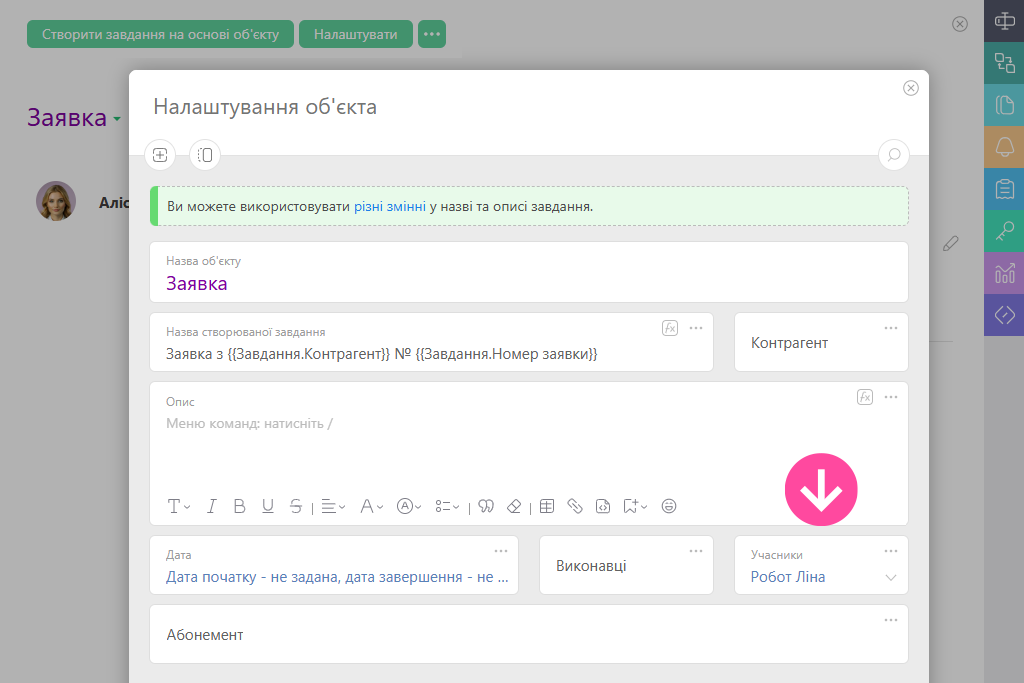Click the add field plus icon

(160, 155)
